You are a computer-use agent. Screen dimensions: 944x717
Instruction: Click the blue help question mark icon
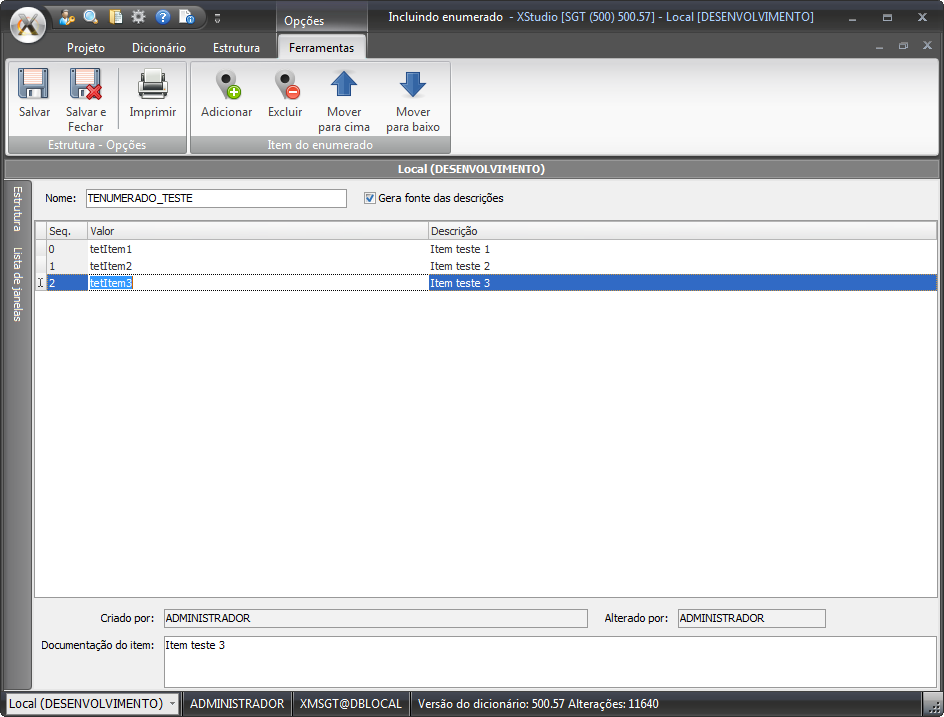(x=163, y=17)
